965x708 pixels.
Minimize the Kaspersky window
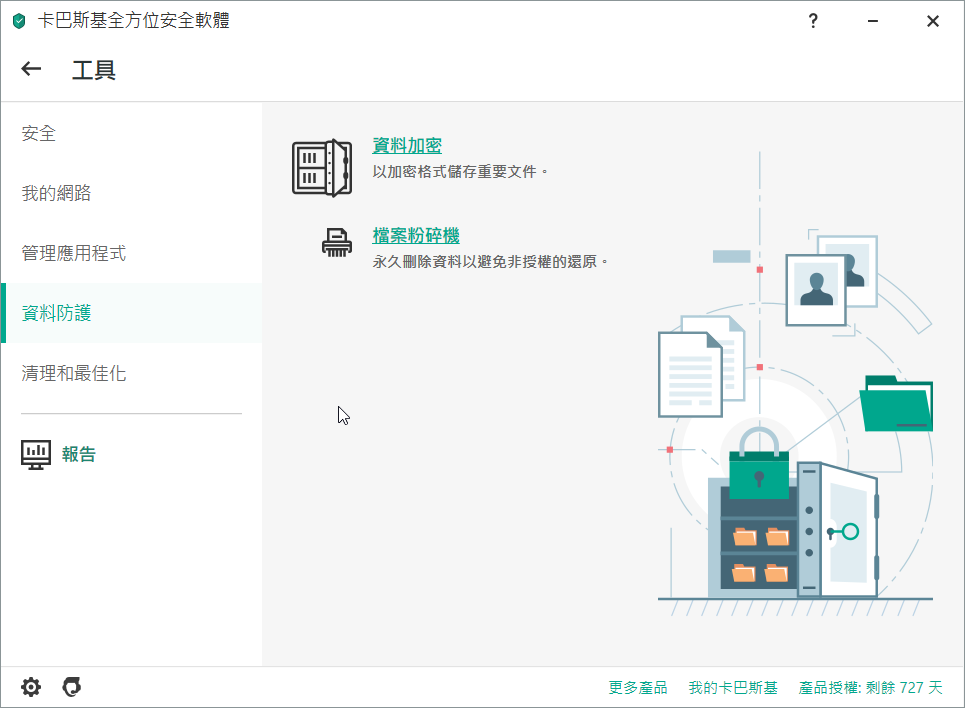point(874,21)
